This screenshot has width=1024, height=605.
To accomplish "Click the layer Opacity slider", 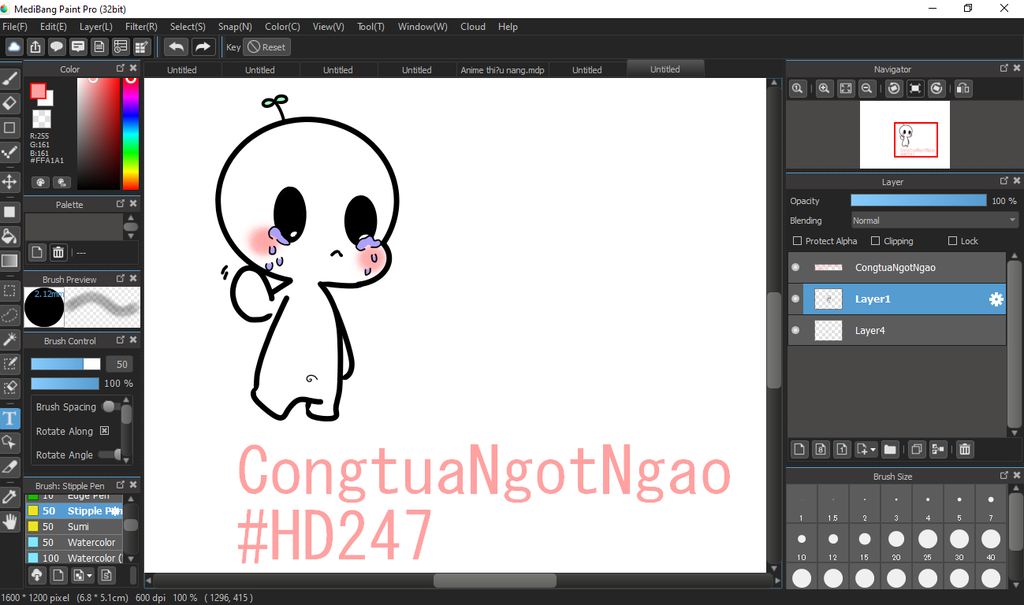I will (x=918, y=201).
